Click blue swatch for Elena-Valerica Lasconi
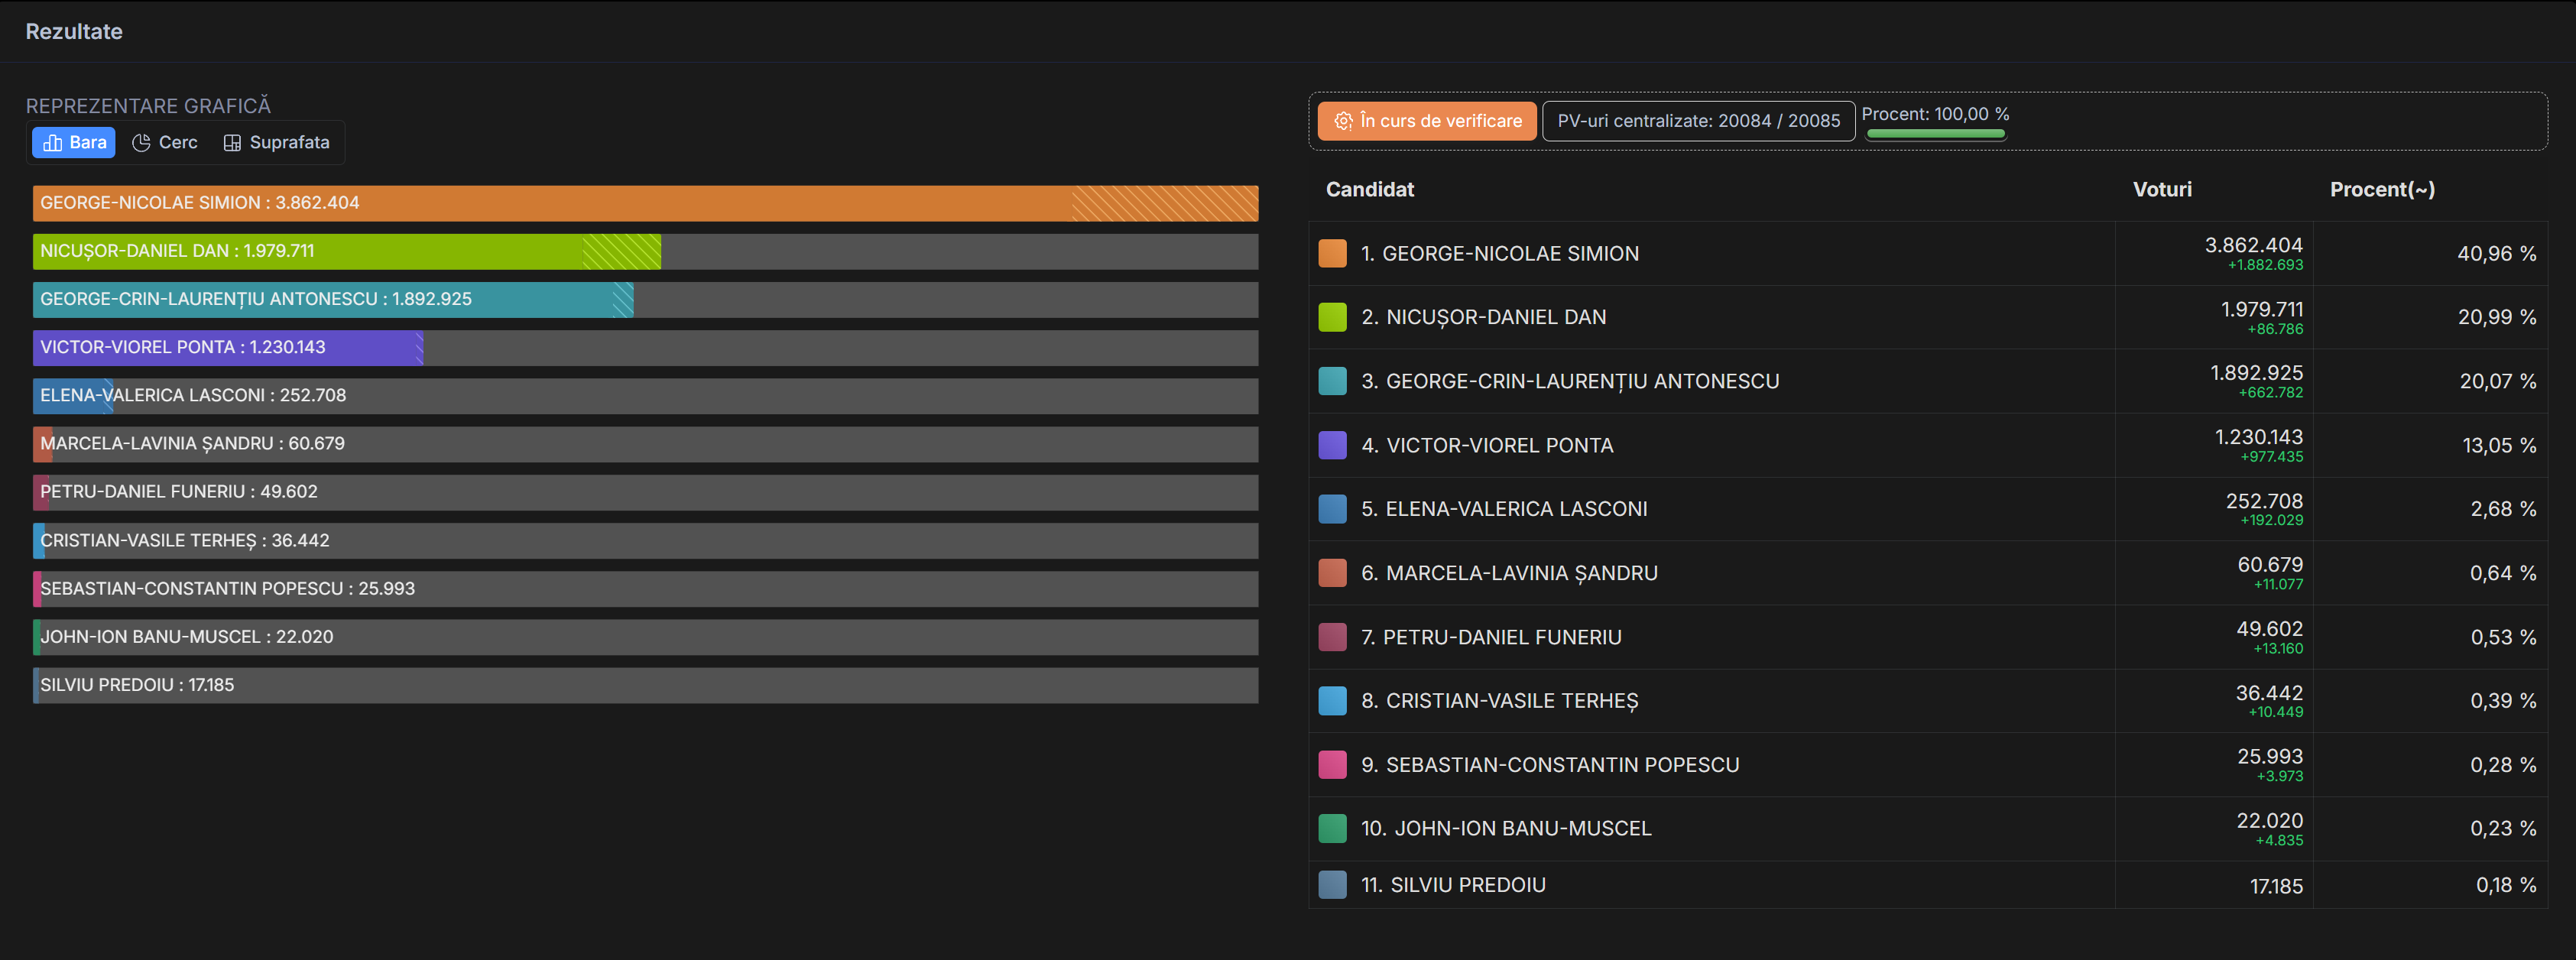 pos(1332,509)
